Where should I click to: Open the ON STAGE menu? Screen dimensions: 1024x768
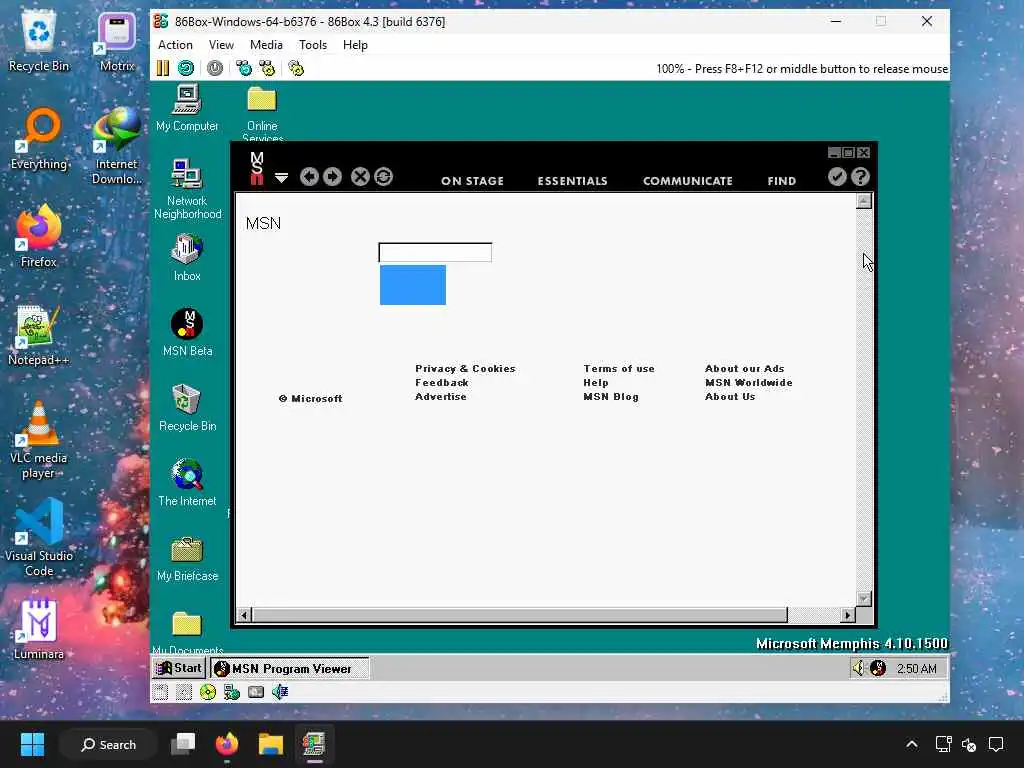tap(472, 181)
